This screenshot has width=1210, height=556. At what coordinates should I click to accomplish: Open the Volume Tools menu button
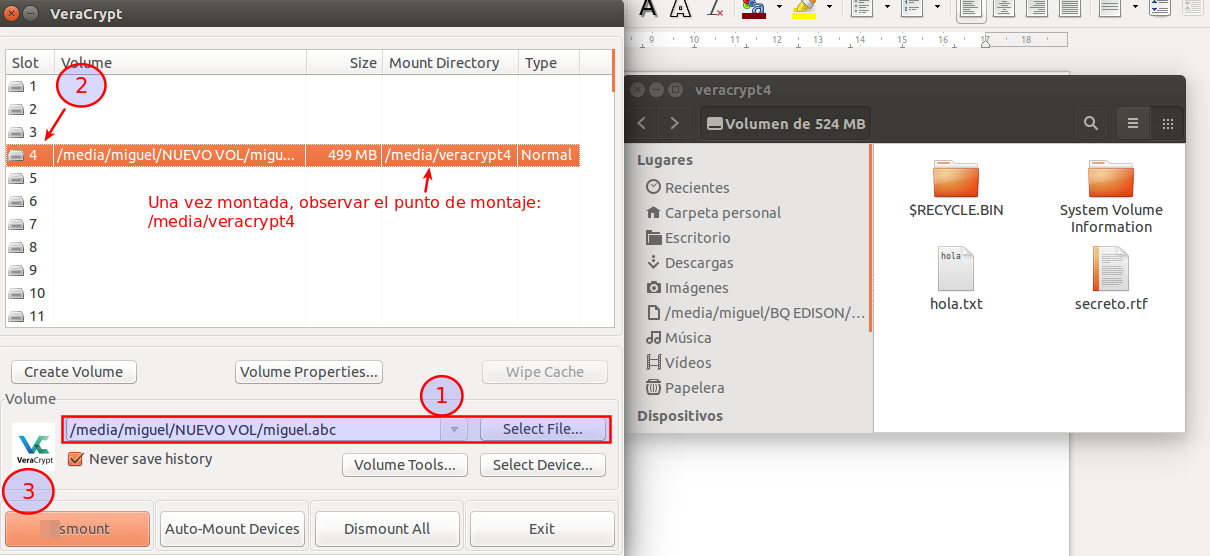pyautogui.click(x=405, y=465)
